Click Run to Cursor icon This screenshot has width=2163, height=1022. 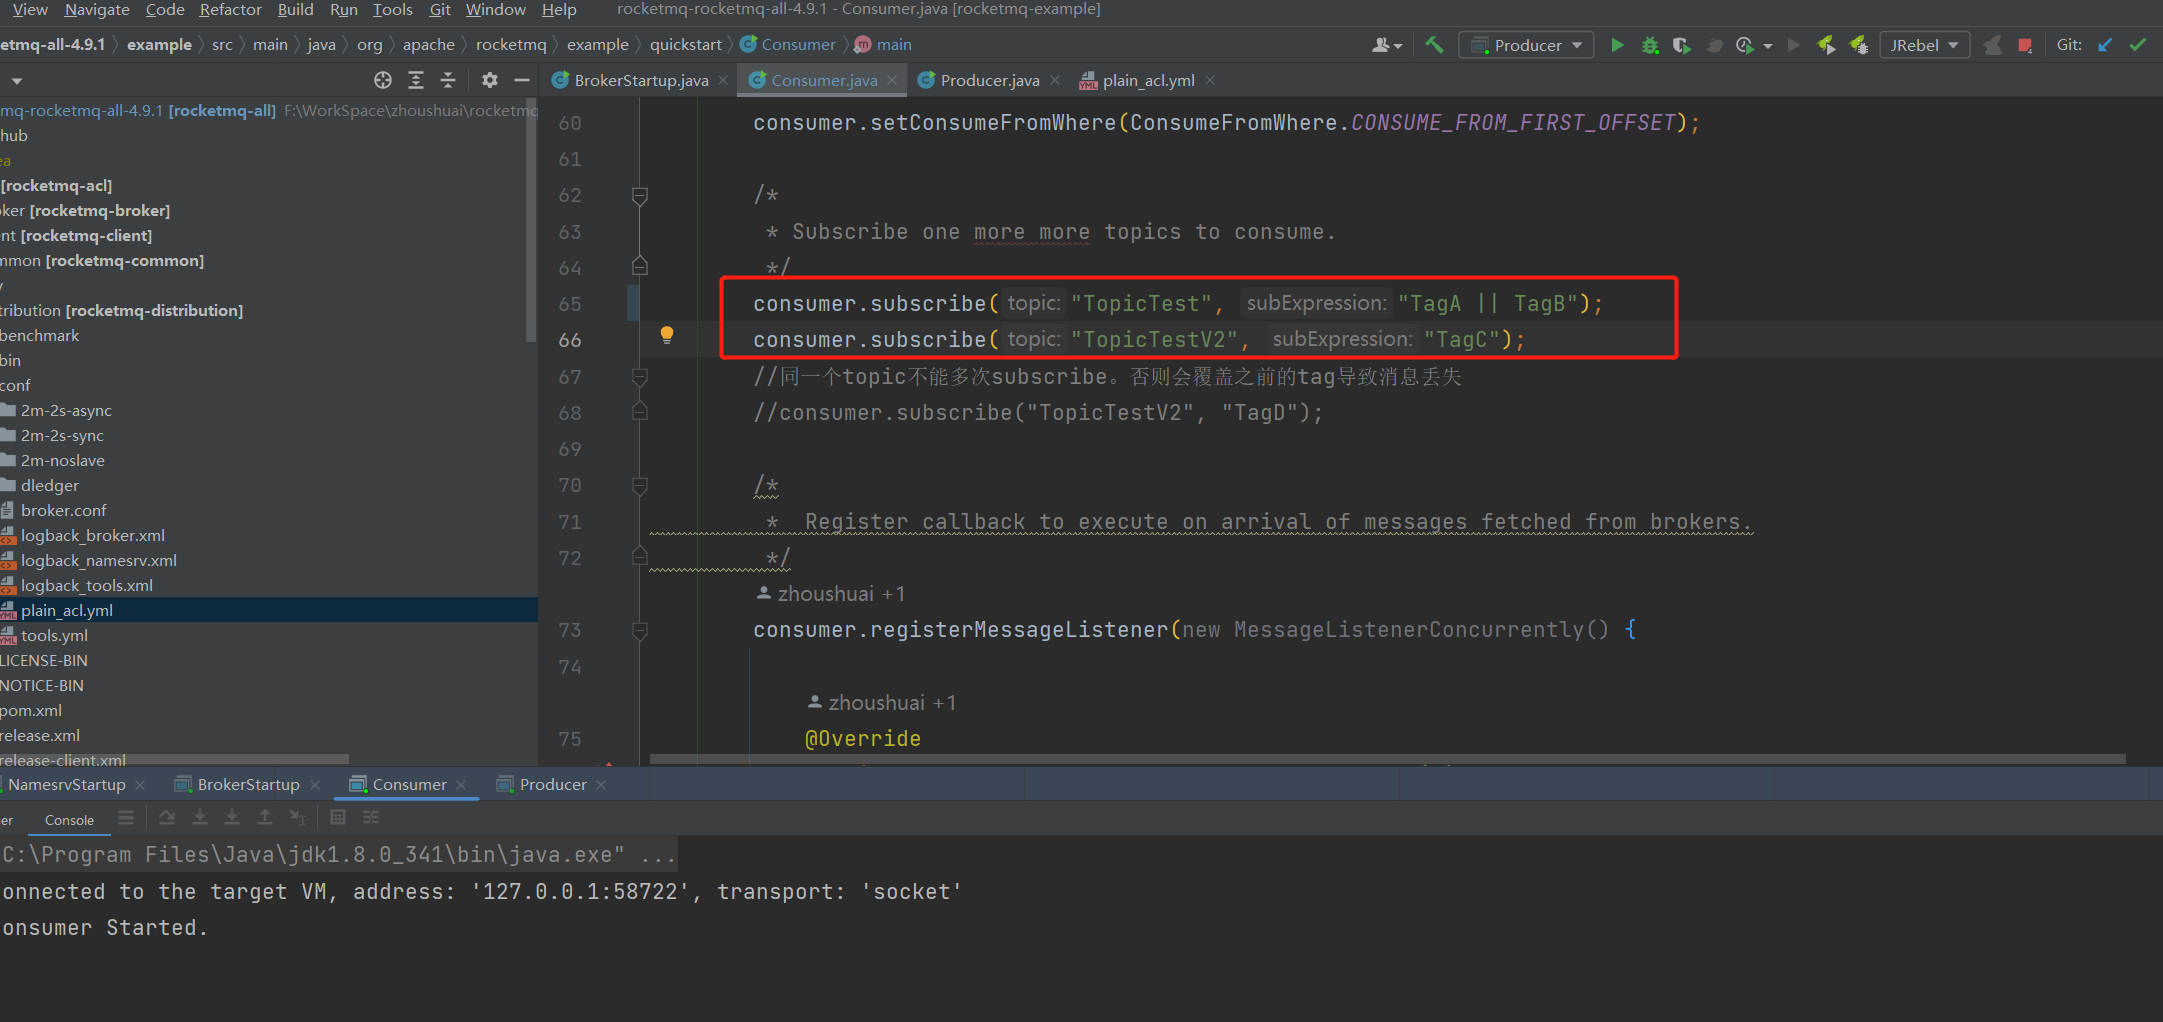pos(297,818)
